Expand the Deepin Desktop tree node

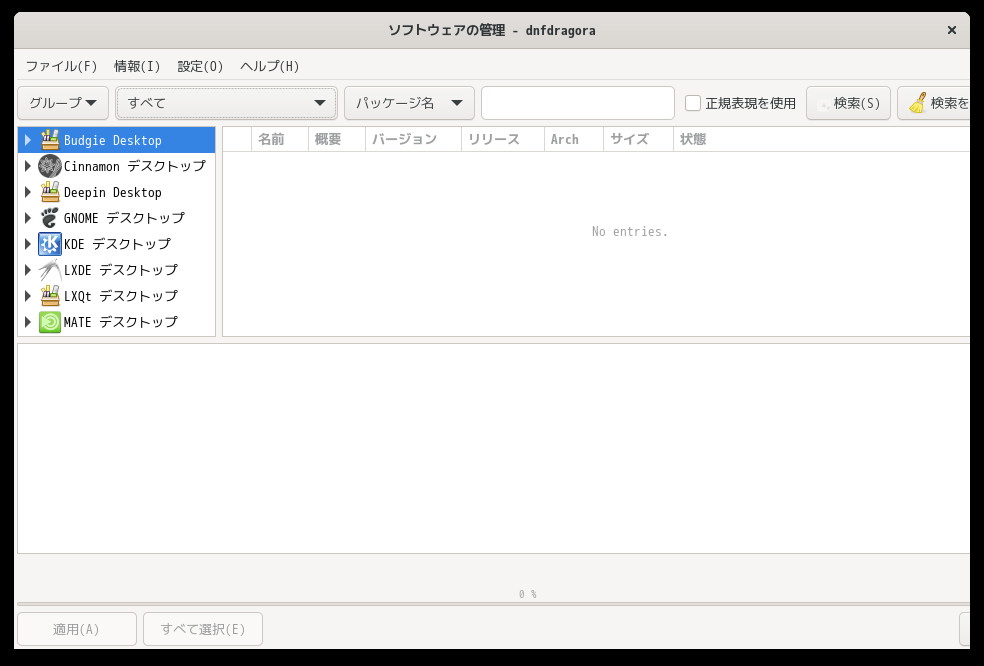[x=28, y=192]
